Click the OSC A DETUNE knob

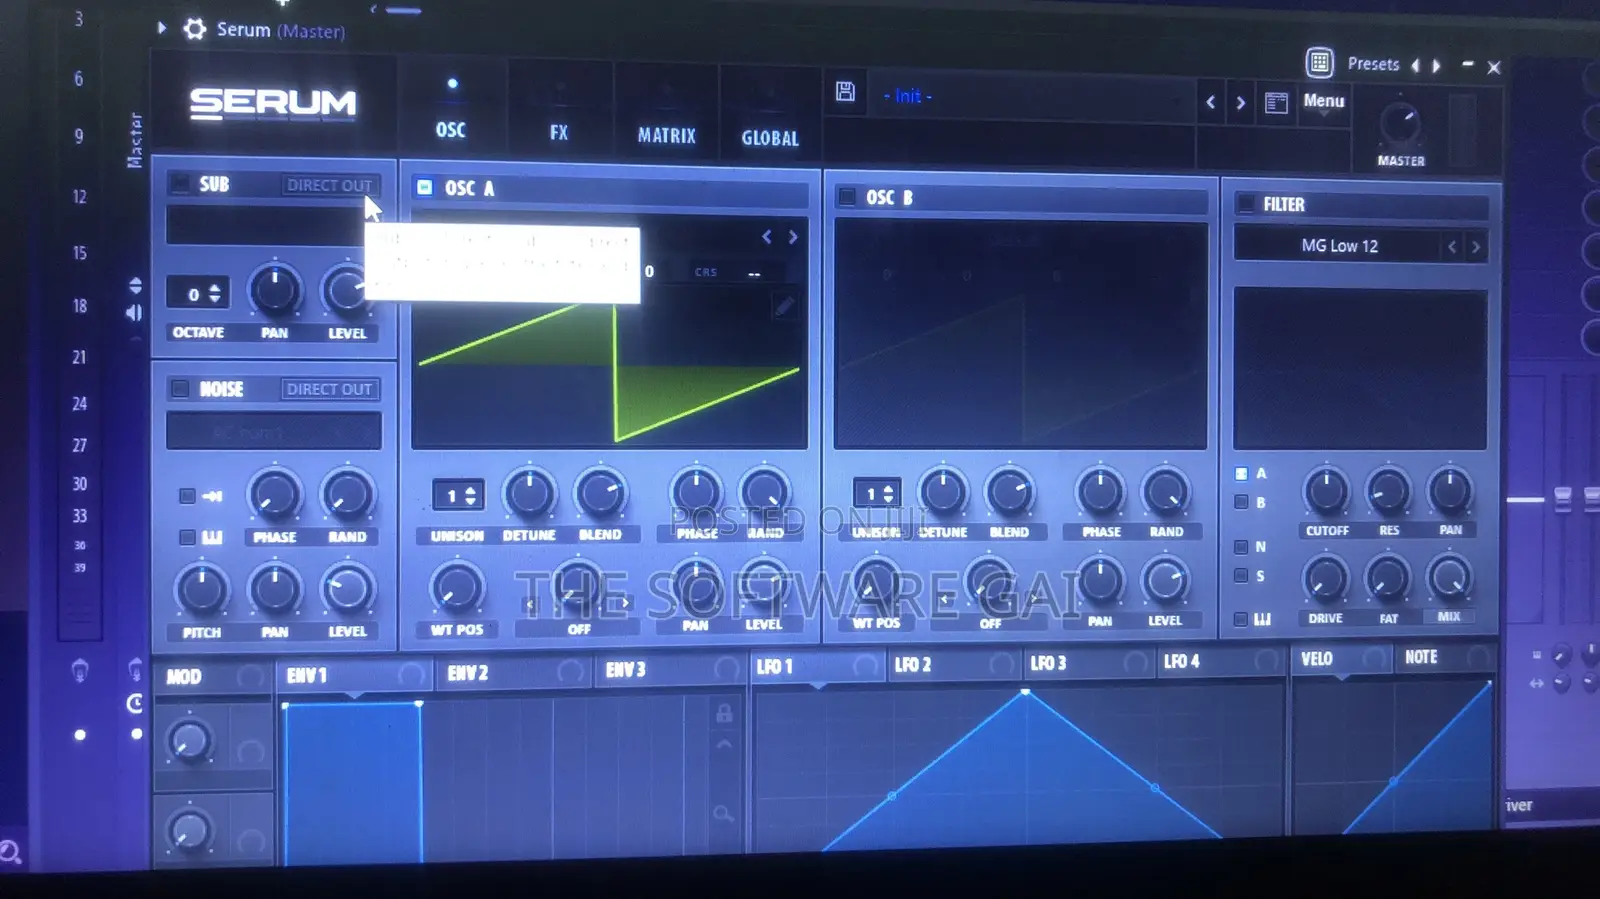528,493
